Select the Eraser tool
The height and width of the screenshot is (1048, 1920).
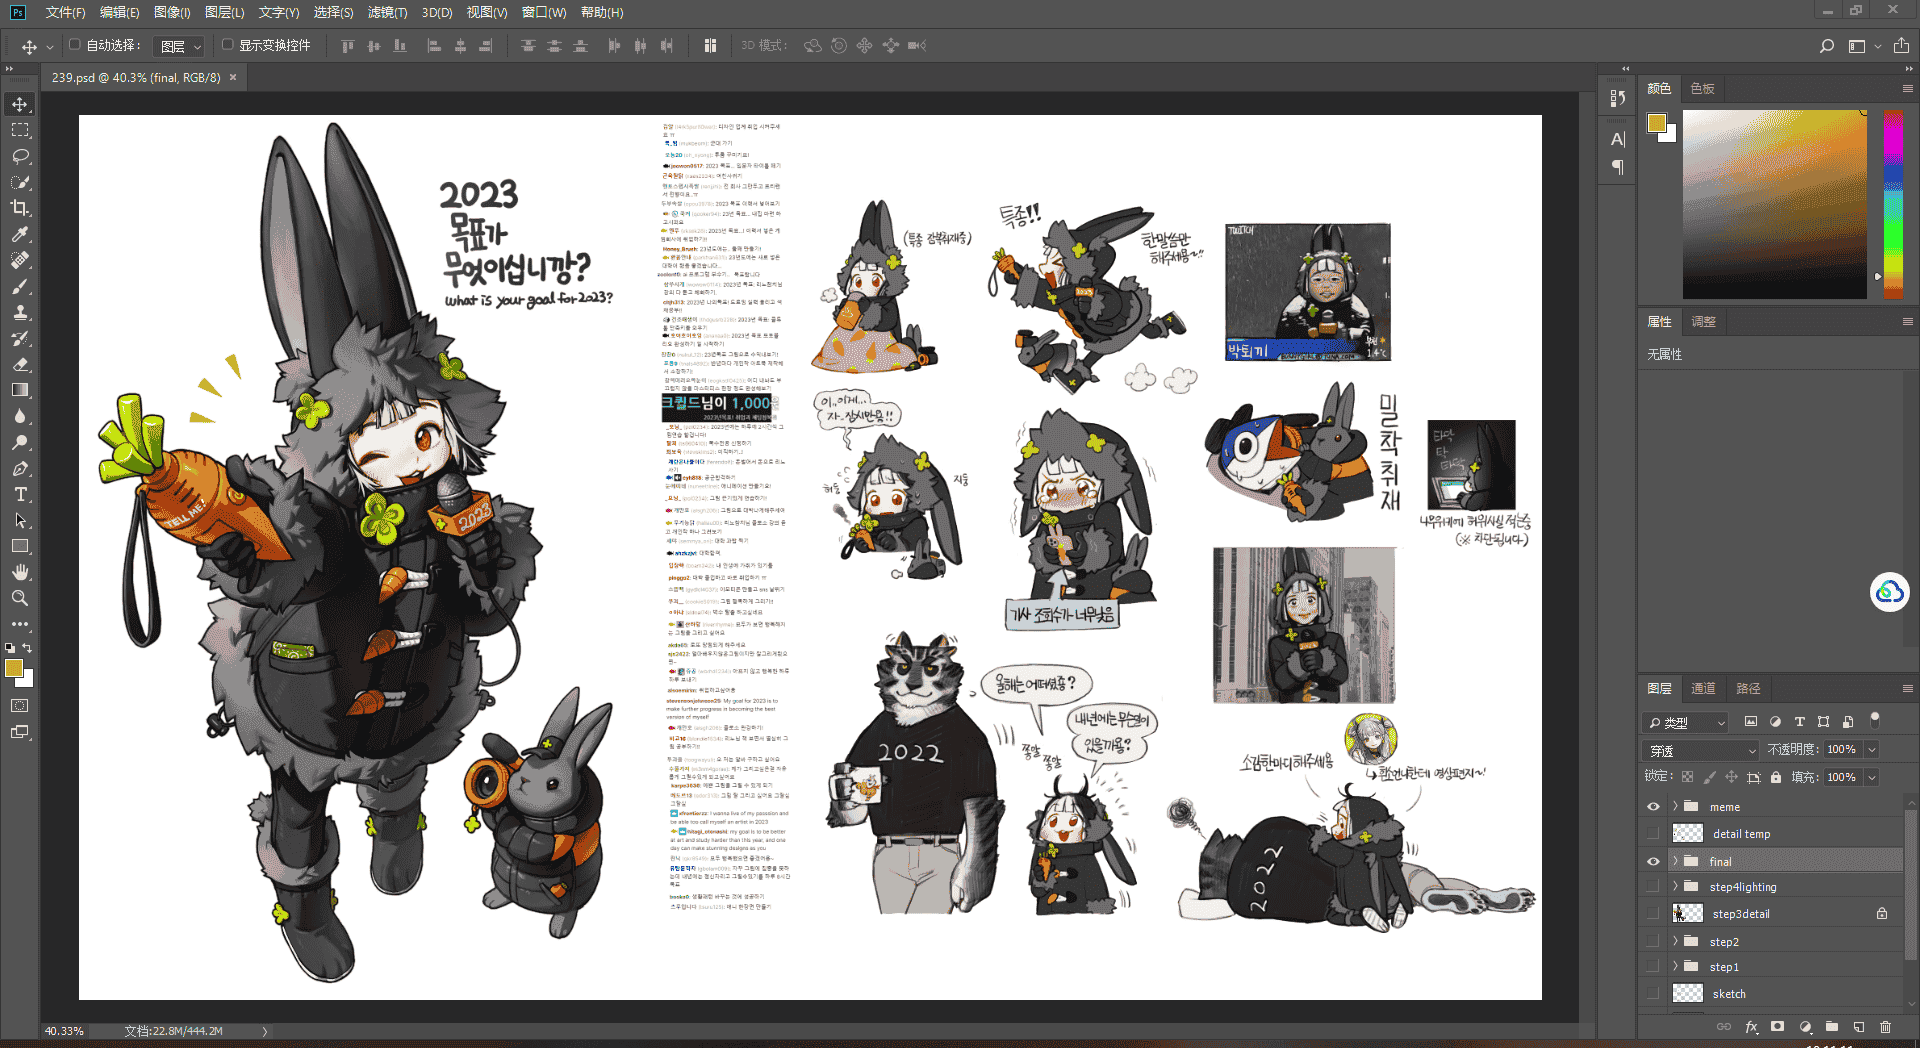tap(20, 365)
